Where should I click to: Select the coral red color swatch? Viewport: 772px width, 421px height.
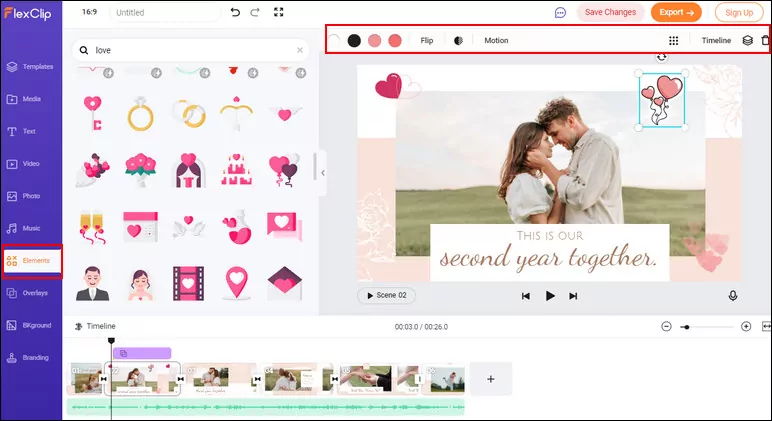click(395, 40)
